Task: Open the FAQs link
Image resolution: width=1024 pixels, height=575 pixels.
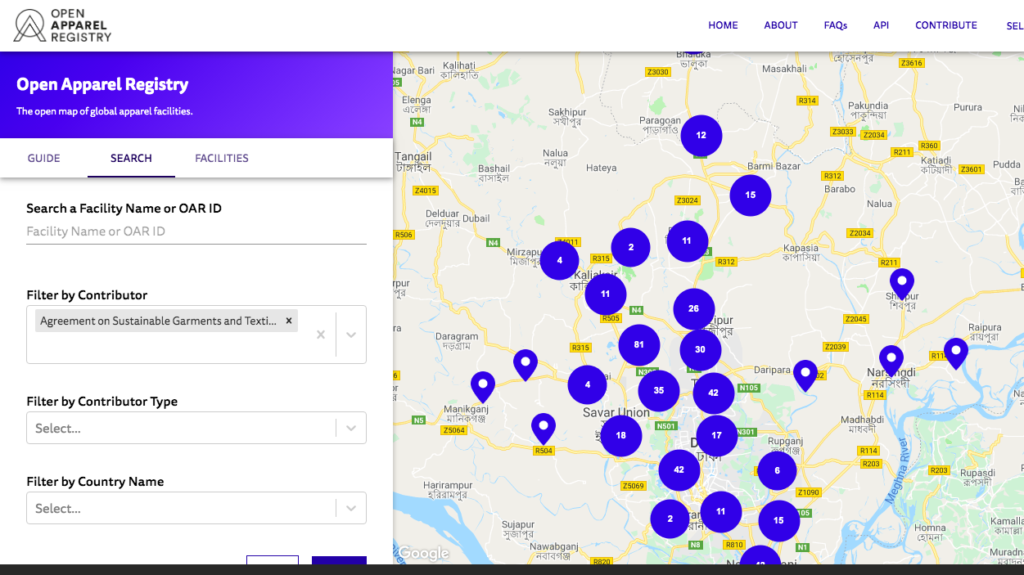Action: click(835, 25)
